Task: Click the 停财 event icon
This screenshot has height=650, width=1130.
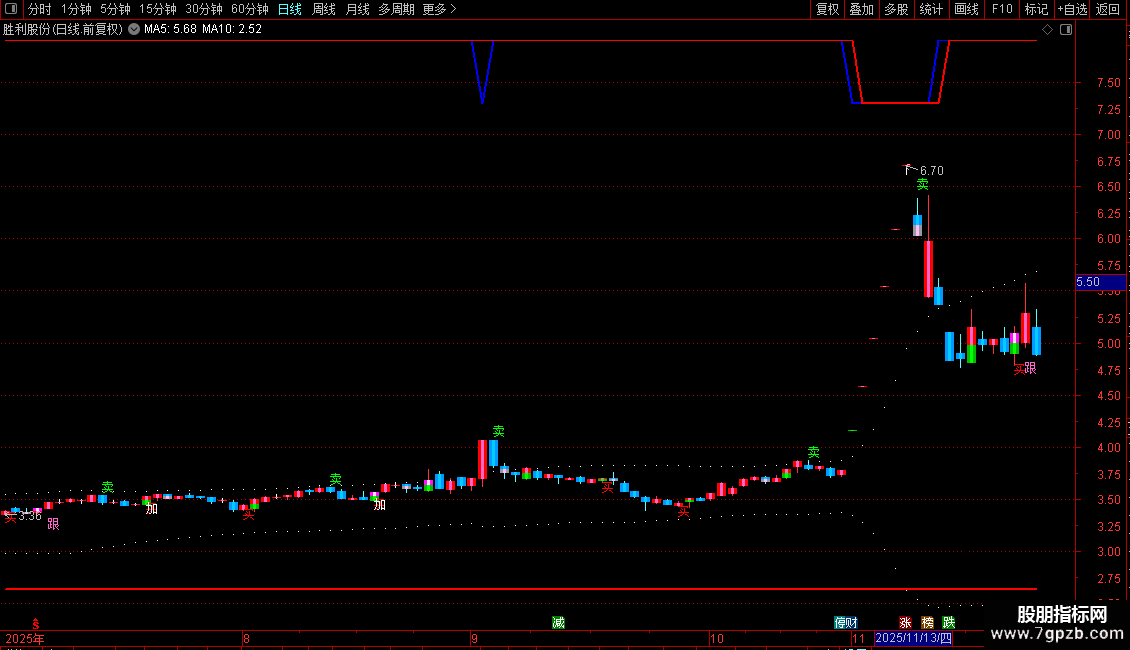Action: pyautogui.click(x=845, y=623)
